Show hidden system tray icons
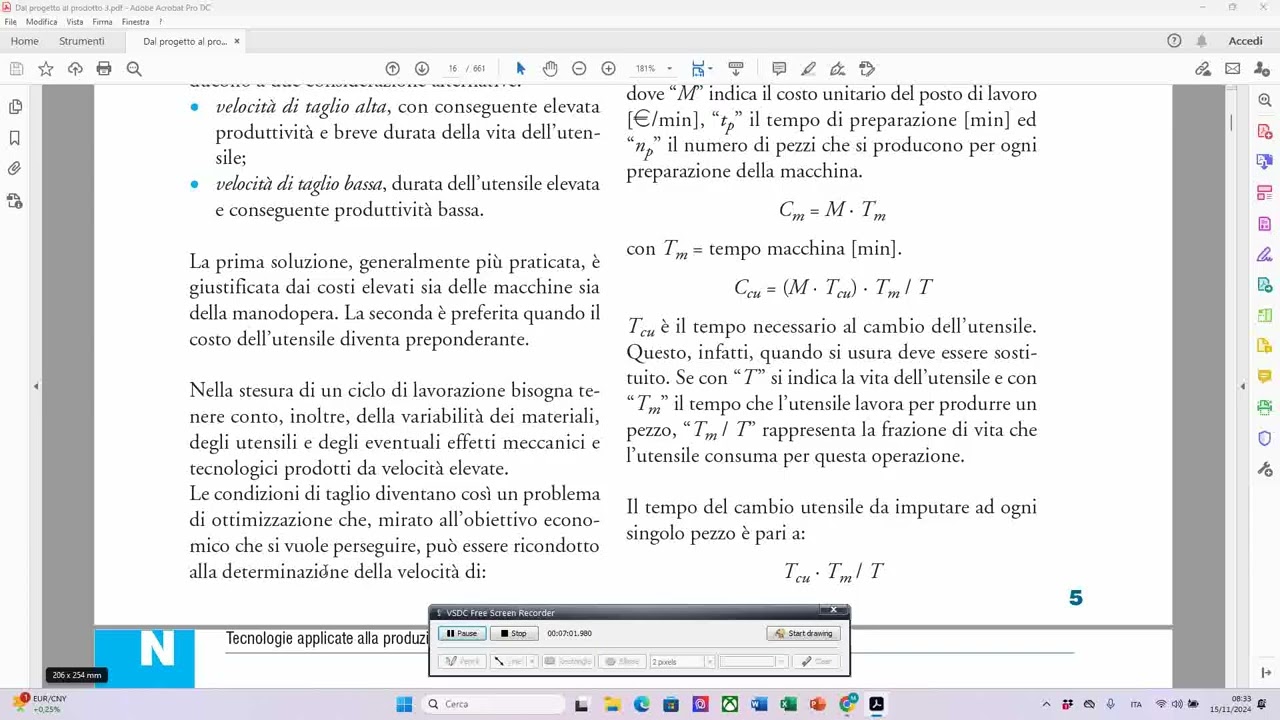Viewport: 1280px width, 720px height. tap(1046, 704)
